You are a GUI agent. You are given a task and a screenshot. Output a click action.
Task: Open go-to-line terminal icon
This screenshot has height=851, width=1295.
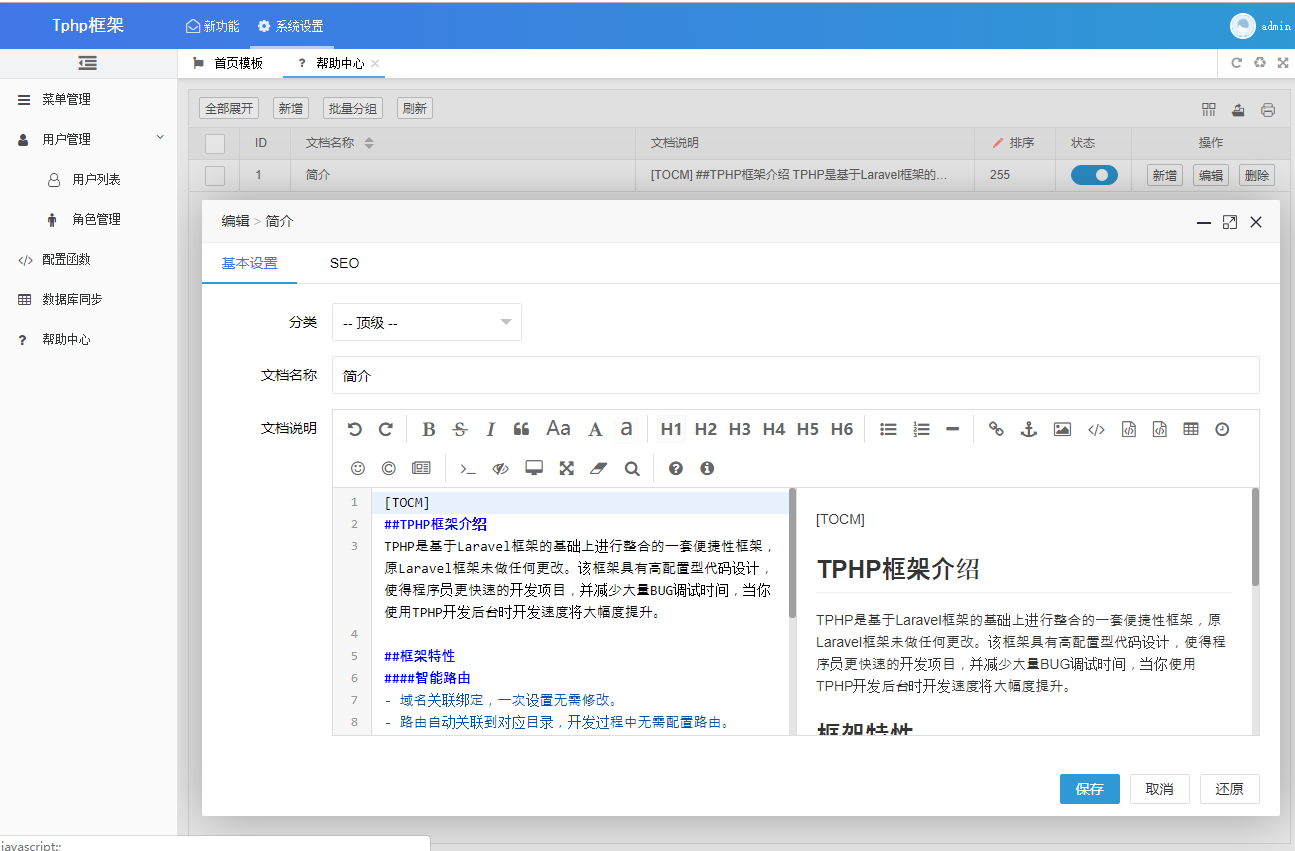[467, 468]
